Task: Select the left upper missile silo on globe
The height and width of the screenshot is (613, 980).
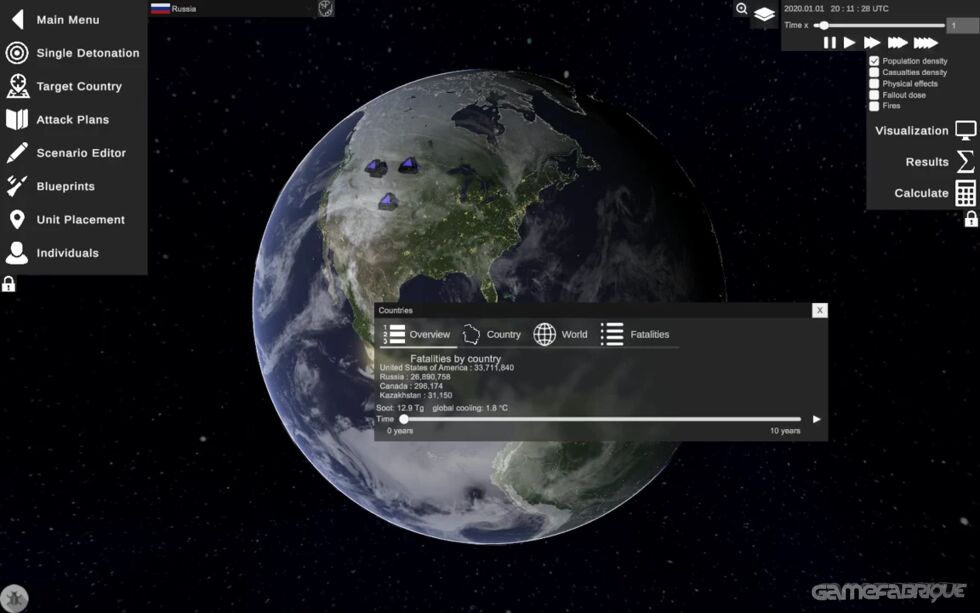Action: click(x=376, y=167)
